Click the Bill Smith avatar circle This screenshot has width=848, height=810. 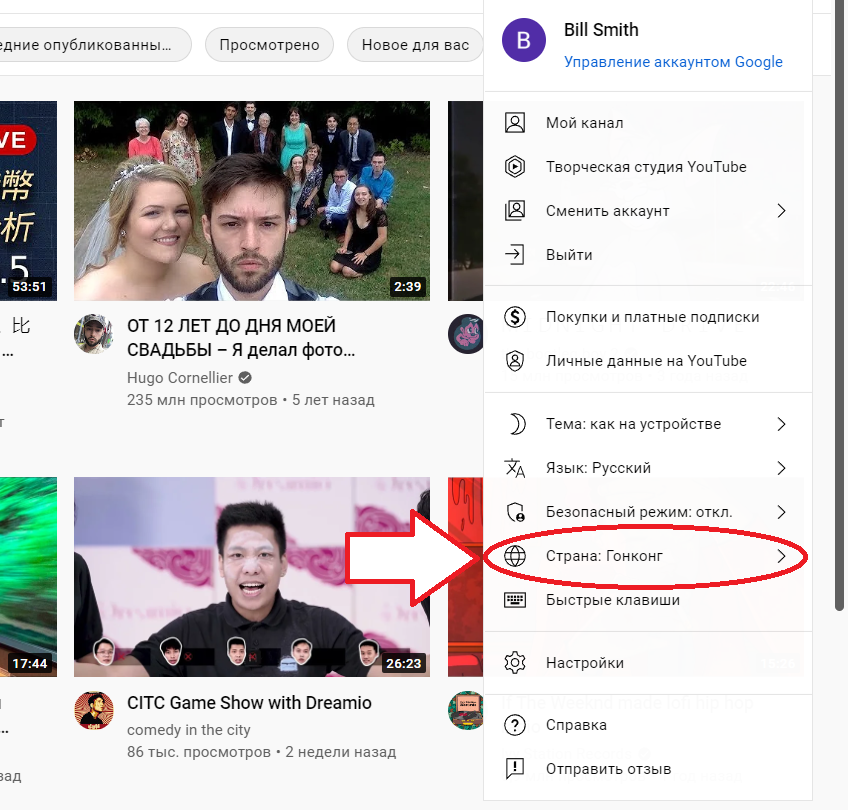tap(524, 41)
